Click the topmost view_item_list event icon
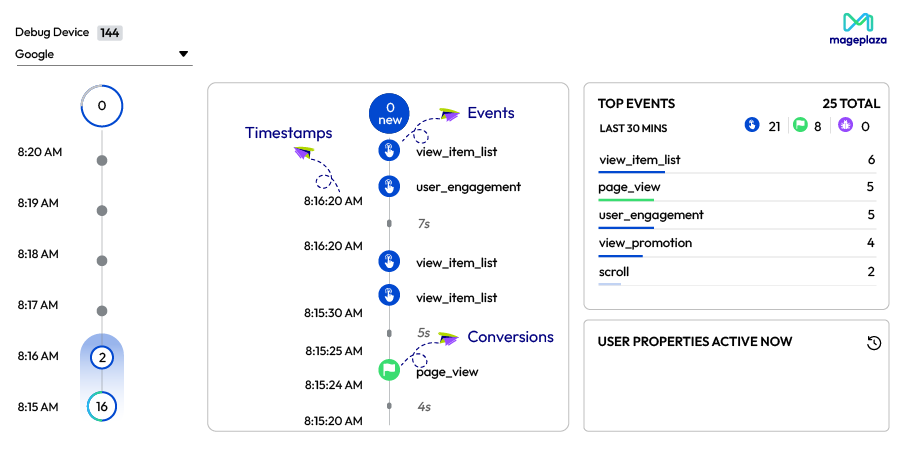This screenshot has height=462, width=906. tap(389, 151)
